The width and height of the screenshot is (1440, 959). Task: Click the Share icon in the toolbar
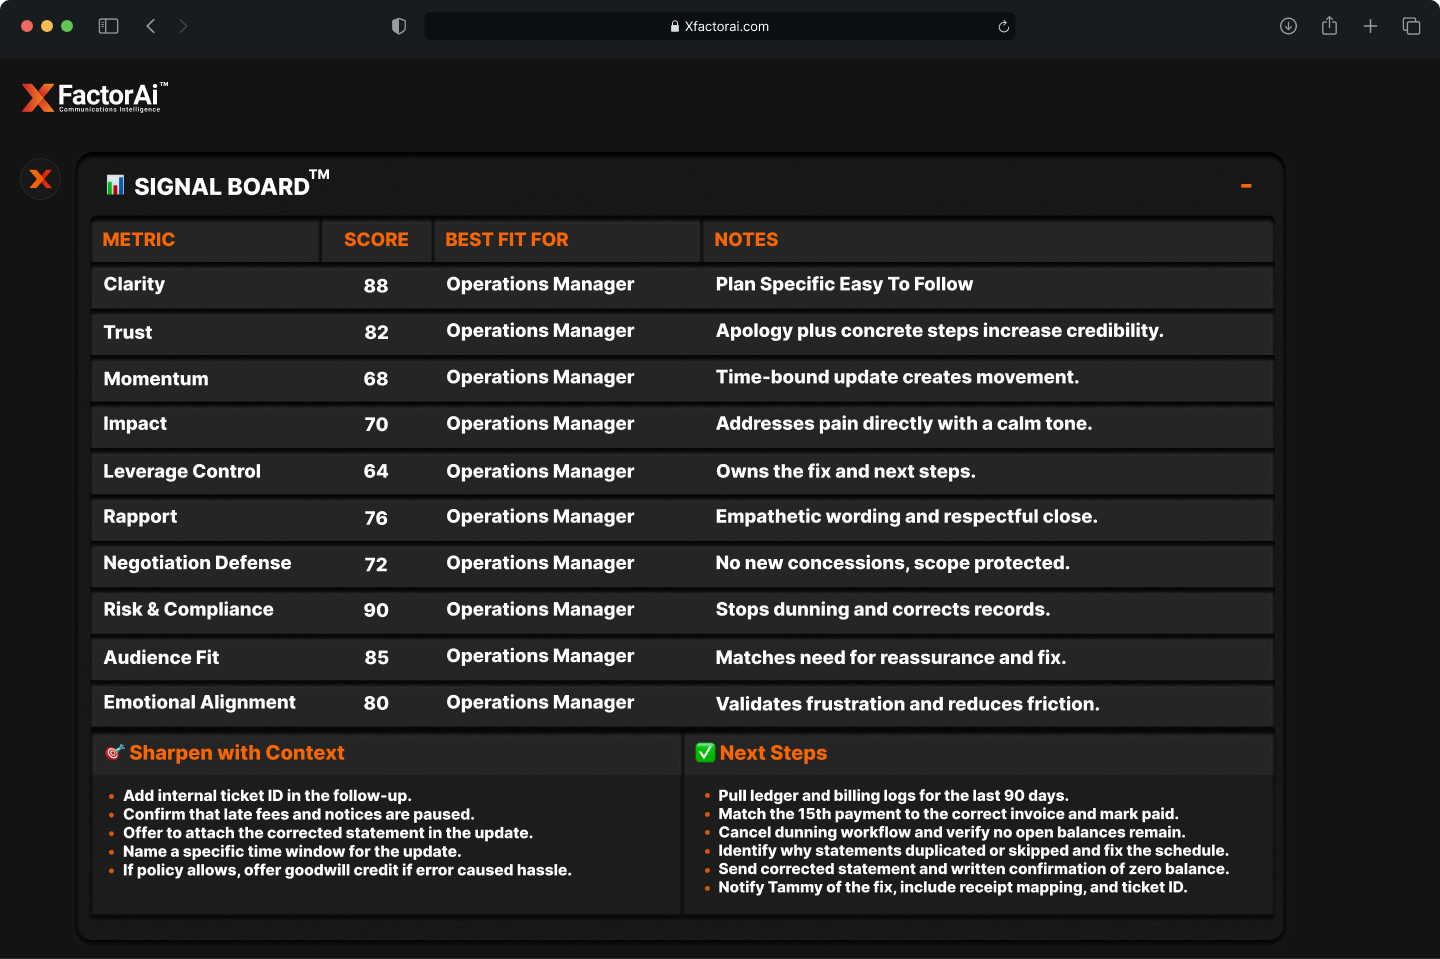1329,26
